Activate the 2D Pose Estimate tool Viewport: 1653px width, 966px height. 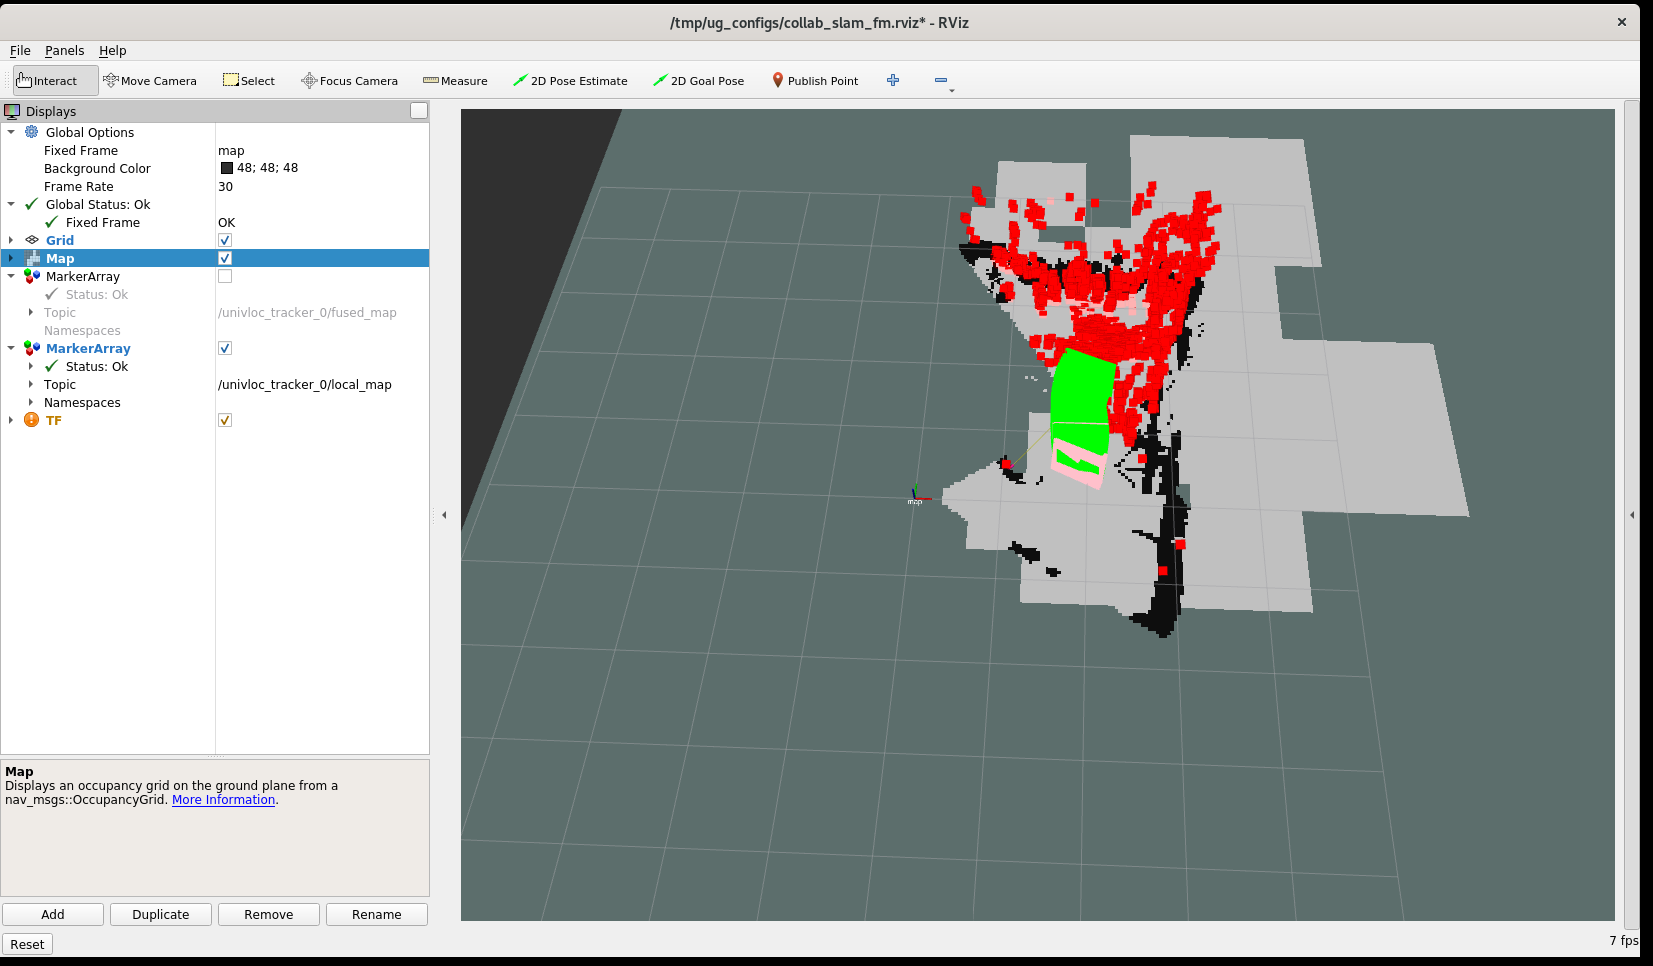coord(570,81)
